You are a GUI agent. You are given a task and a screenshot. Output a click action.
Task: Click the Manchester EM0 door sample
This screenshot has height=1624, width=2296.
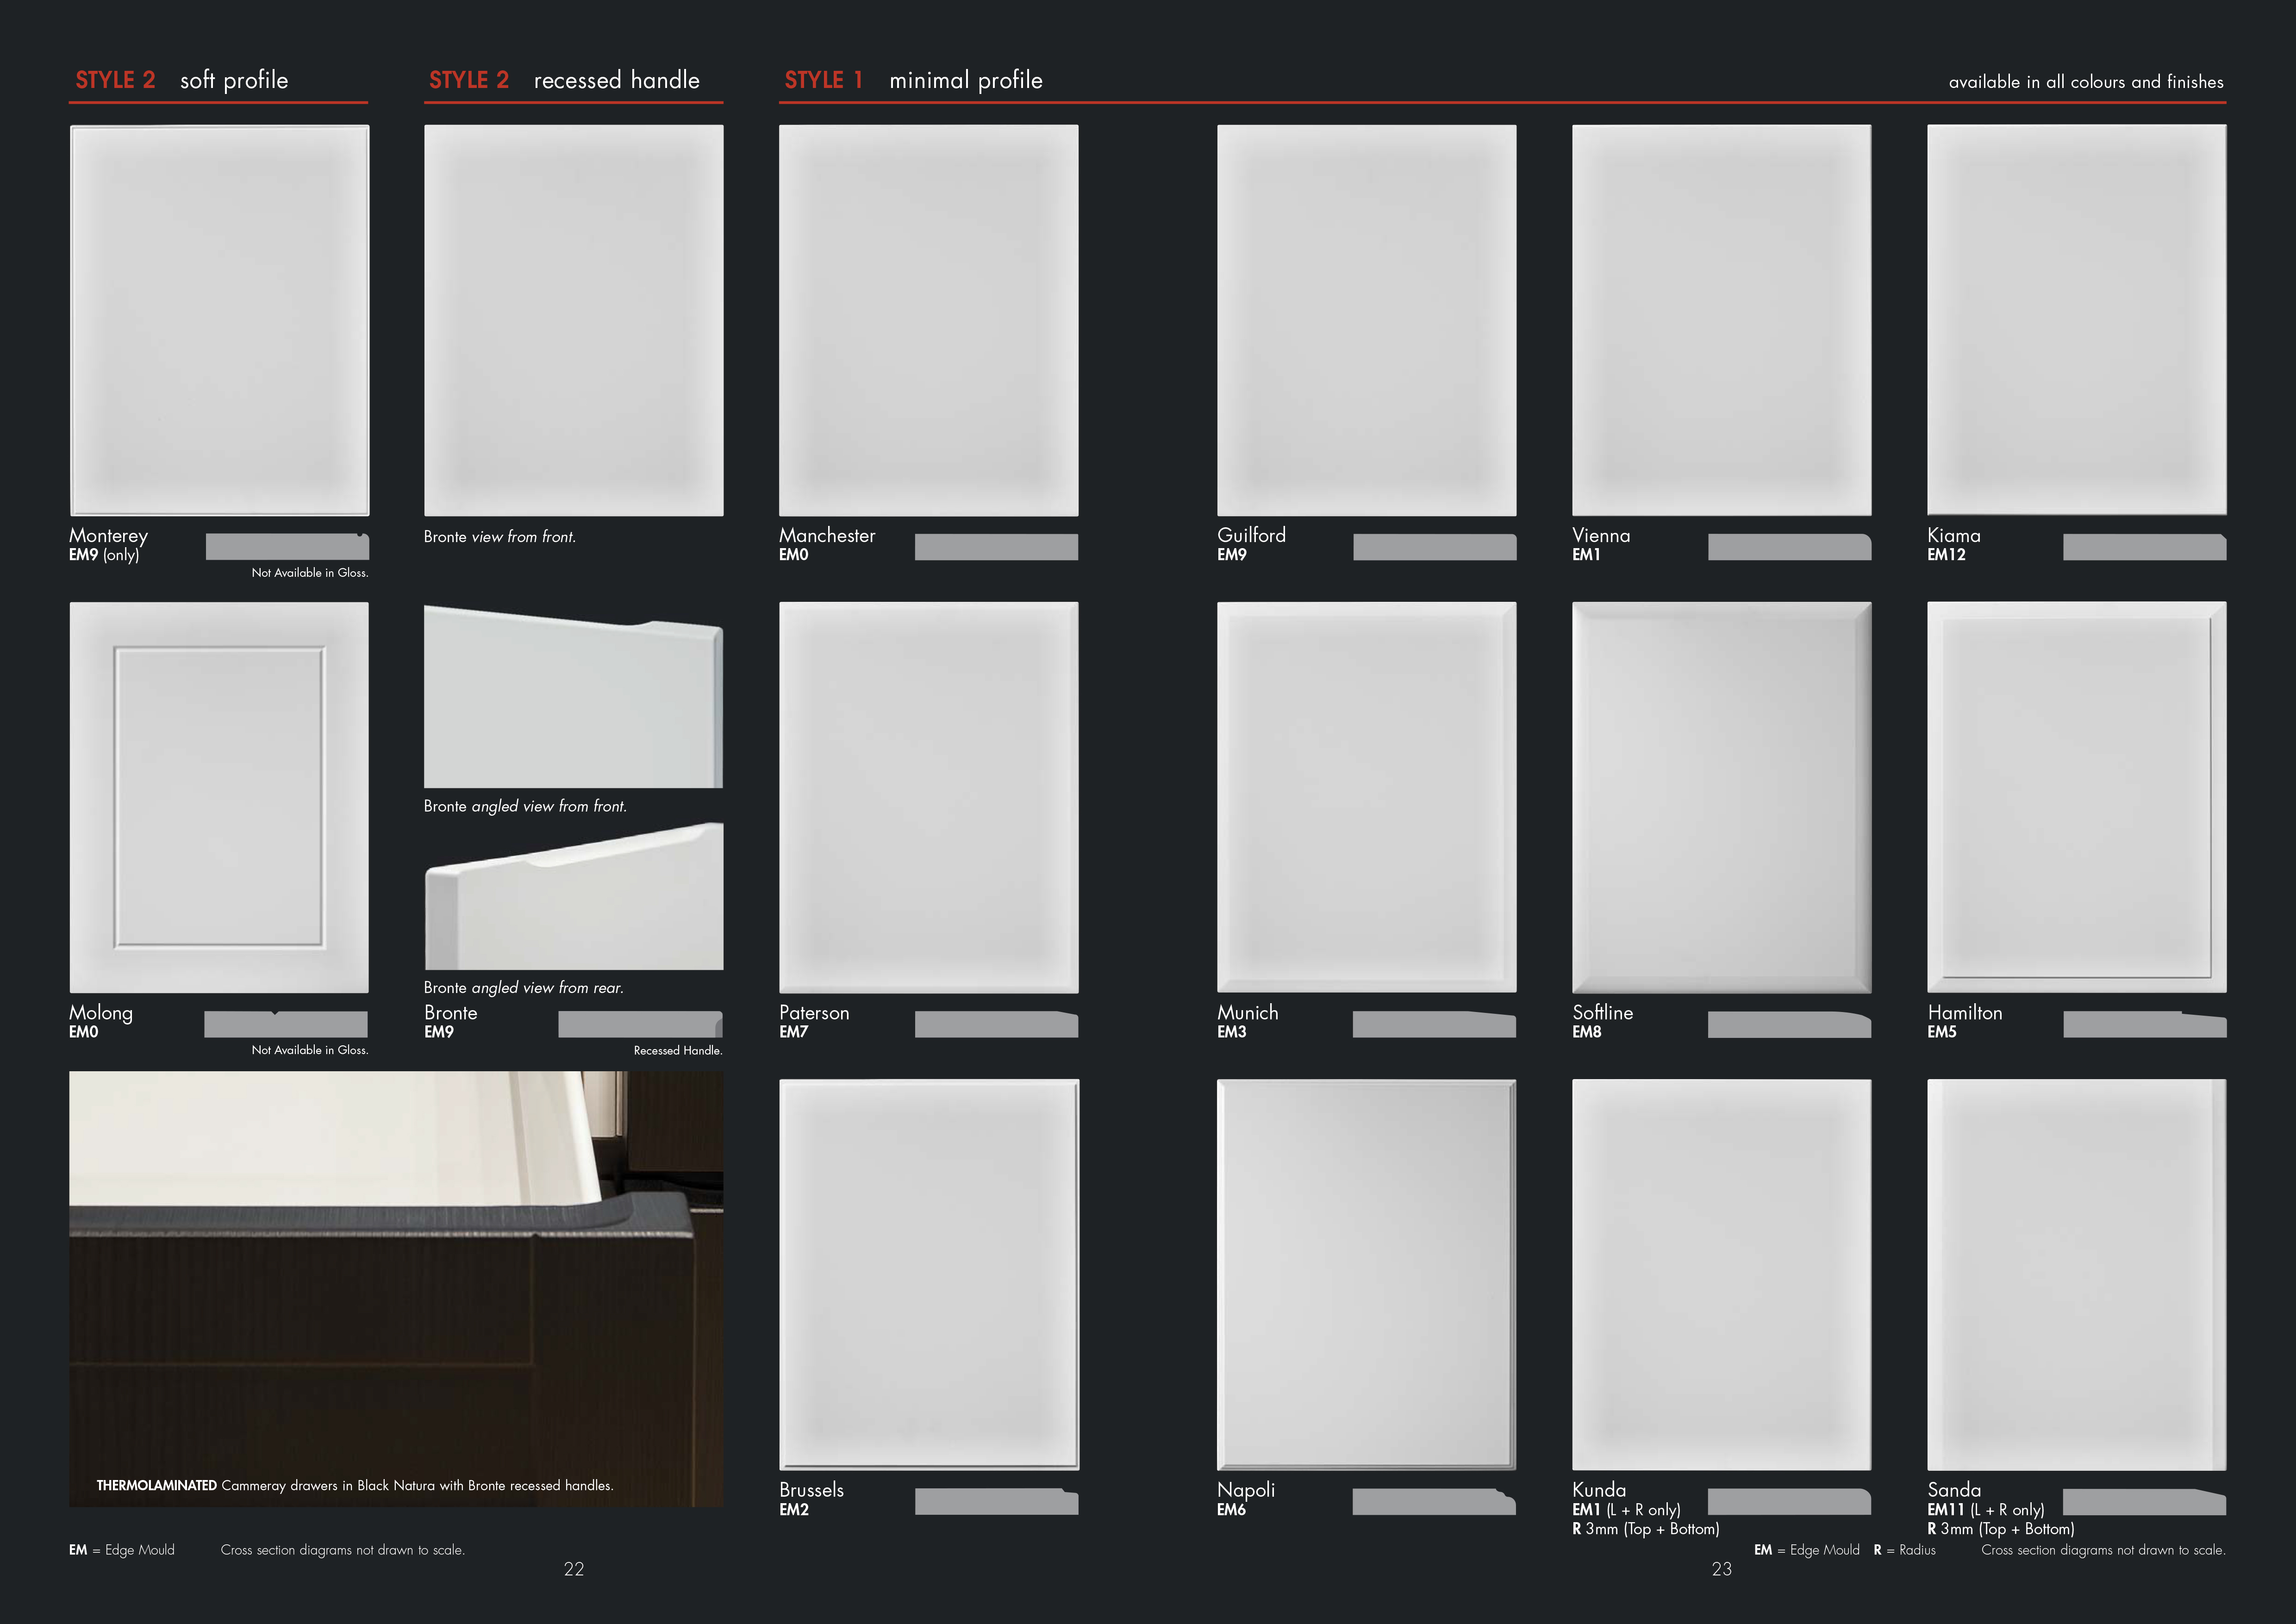(x=928, y=320)
